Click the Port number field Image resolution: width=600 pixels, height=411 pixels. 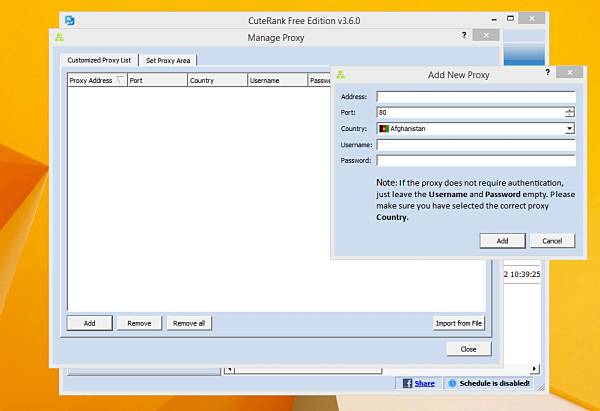coord(470,113)
